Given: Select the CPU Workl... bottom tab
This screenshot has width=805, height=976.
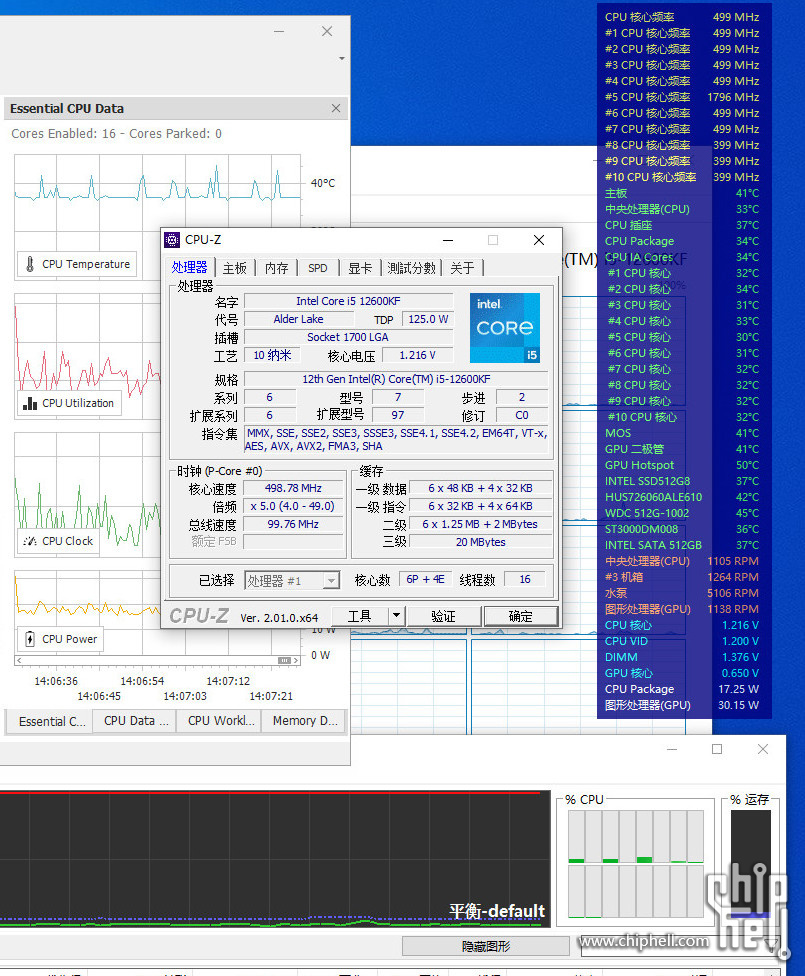Looking at the screenshot, I should click(x=219, y=721).
